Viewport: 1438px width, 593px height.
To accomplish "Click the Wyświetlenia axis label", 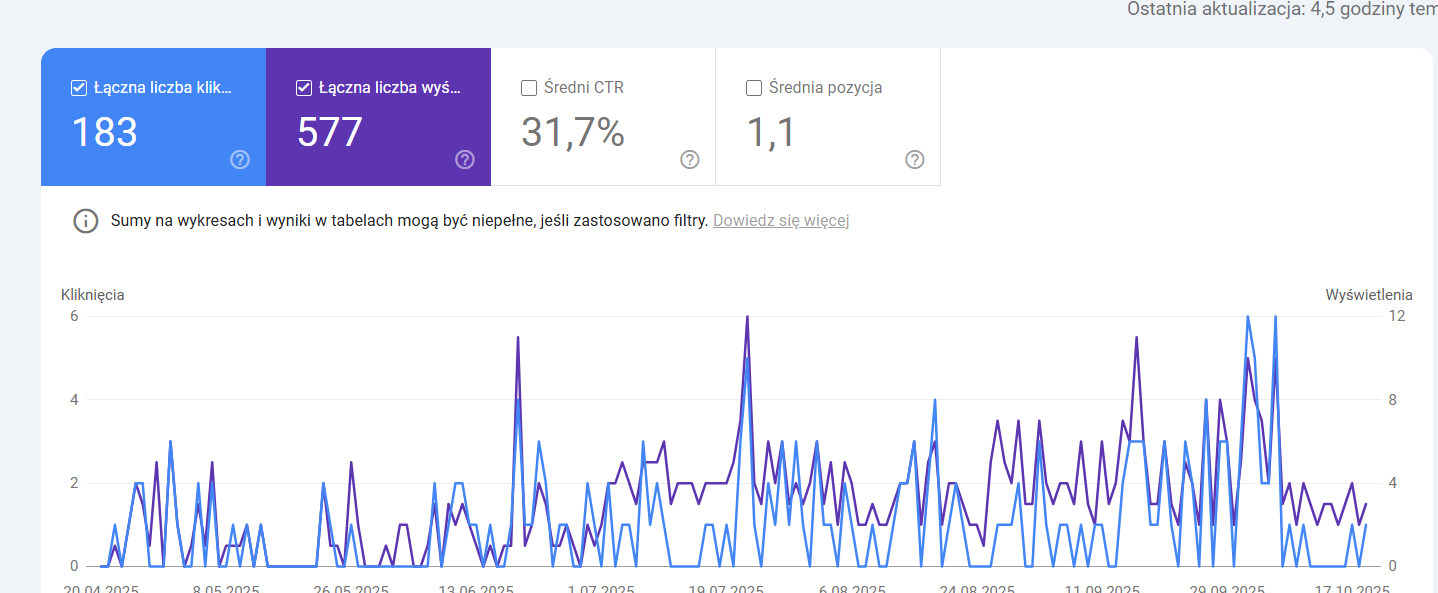I will [x=1368, y=295].
